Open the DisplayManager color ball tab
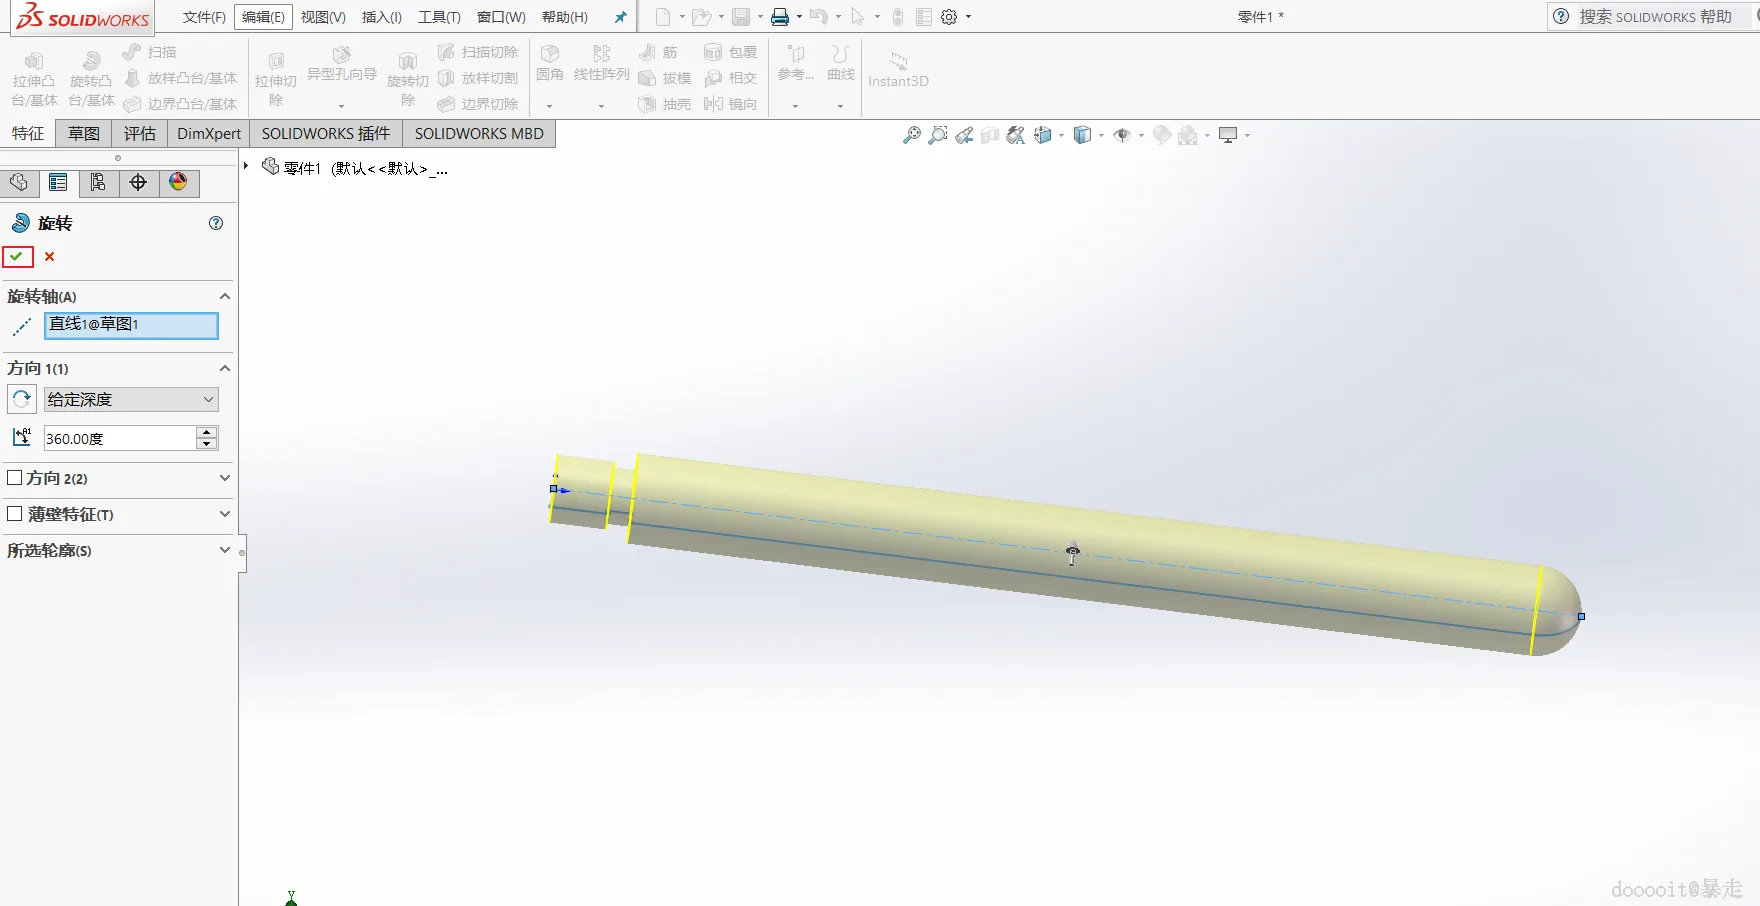Screen dimensions: 1760x906 pos(178,183)
